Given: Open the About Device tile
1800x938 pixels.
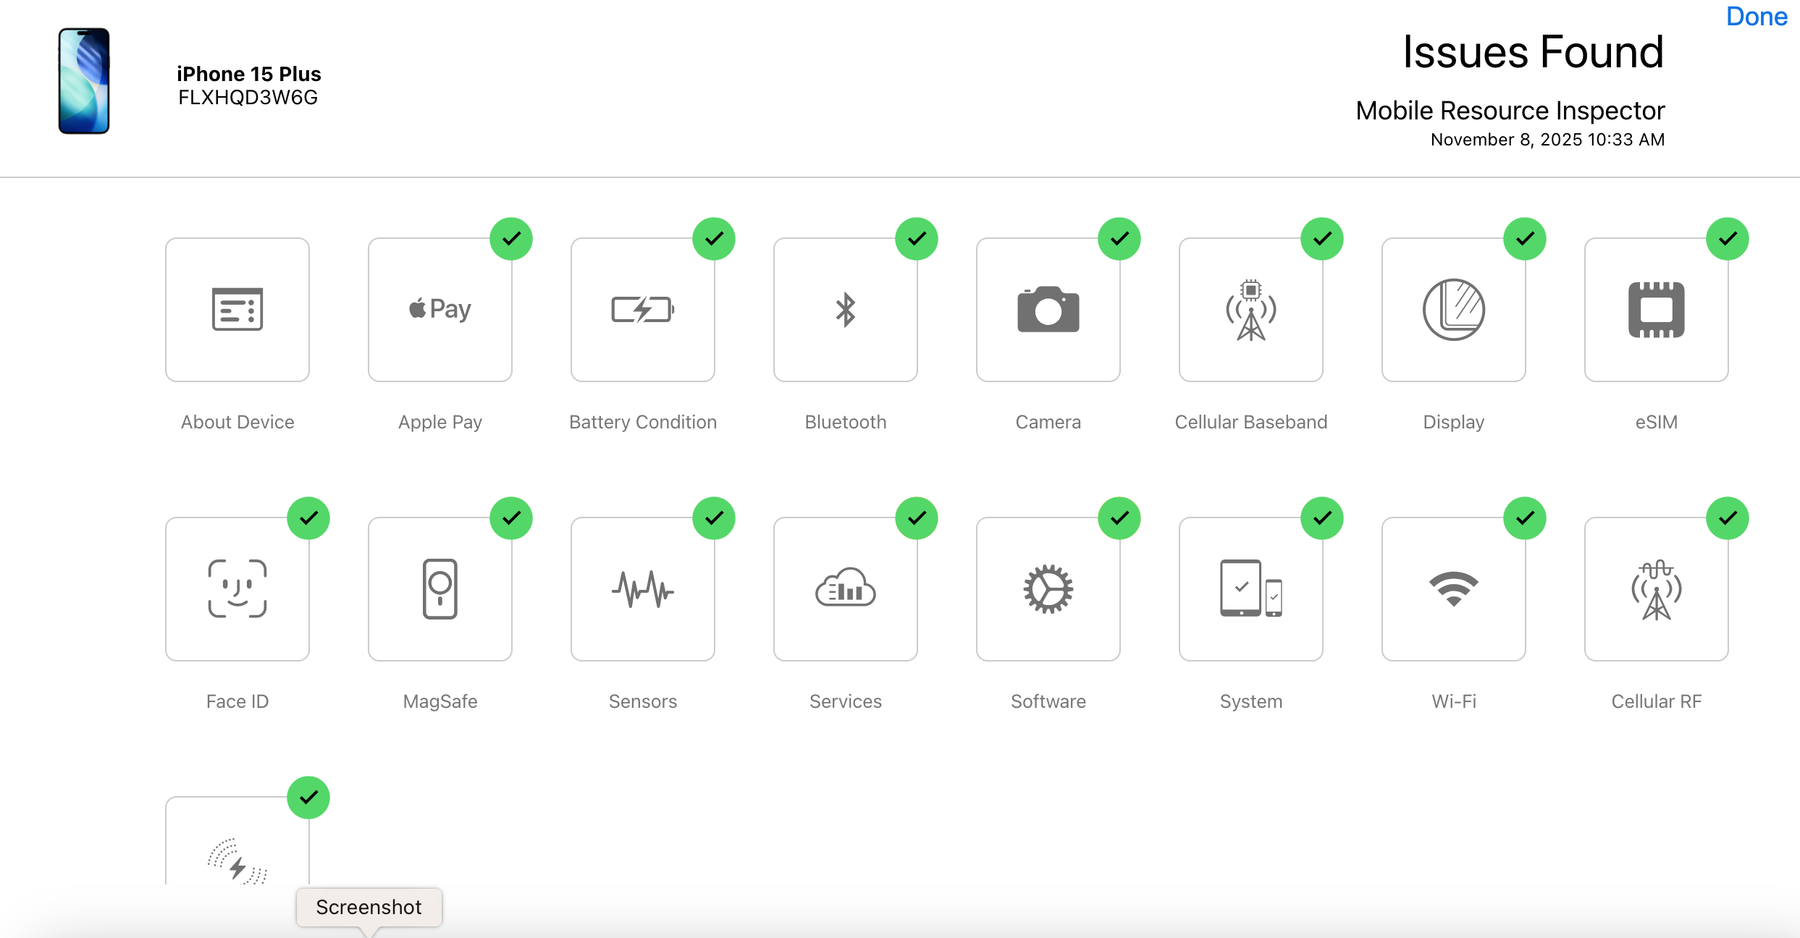Looking at the screenshot, I should point(237,310).
